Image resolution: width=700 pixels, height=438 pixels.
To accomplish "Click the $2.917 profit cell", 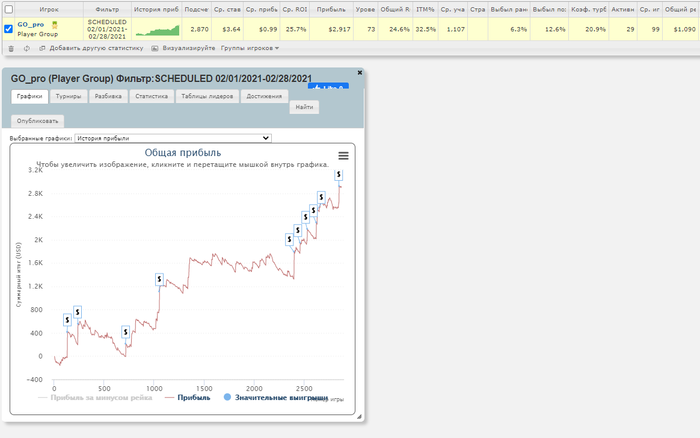I will tap(331, 29).
